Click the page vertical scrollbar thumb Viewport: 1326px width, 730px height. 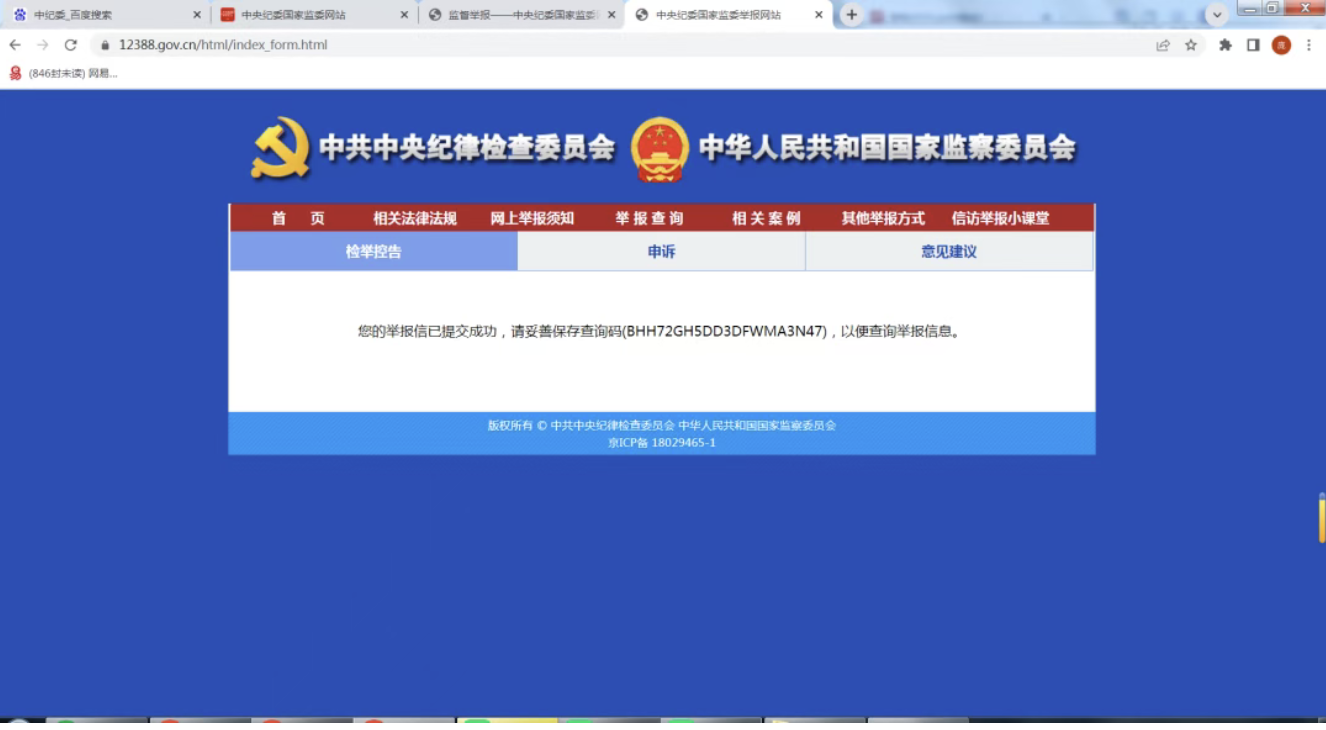tap(1321, 520)
